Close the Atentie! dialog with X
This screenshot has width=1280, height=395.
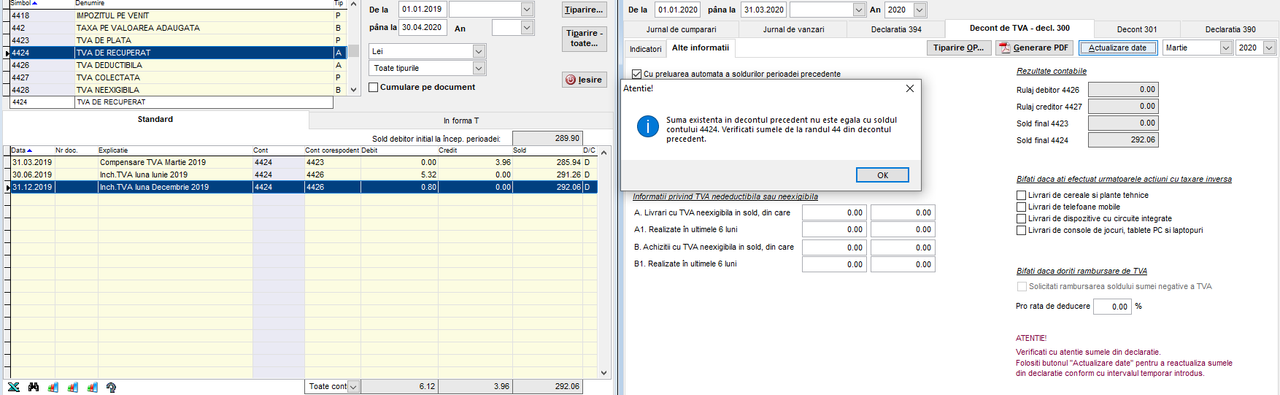[x=910, y=87]
